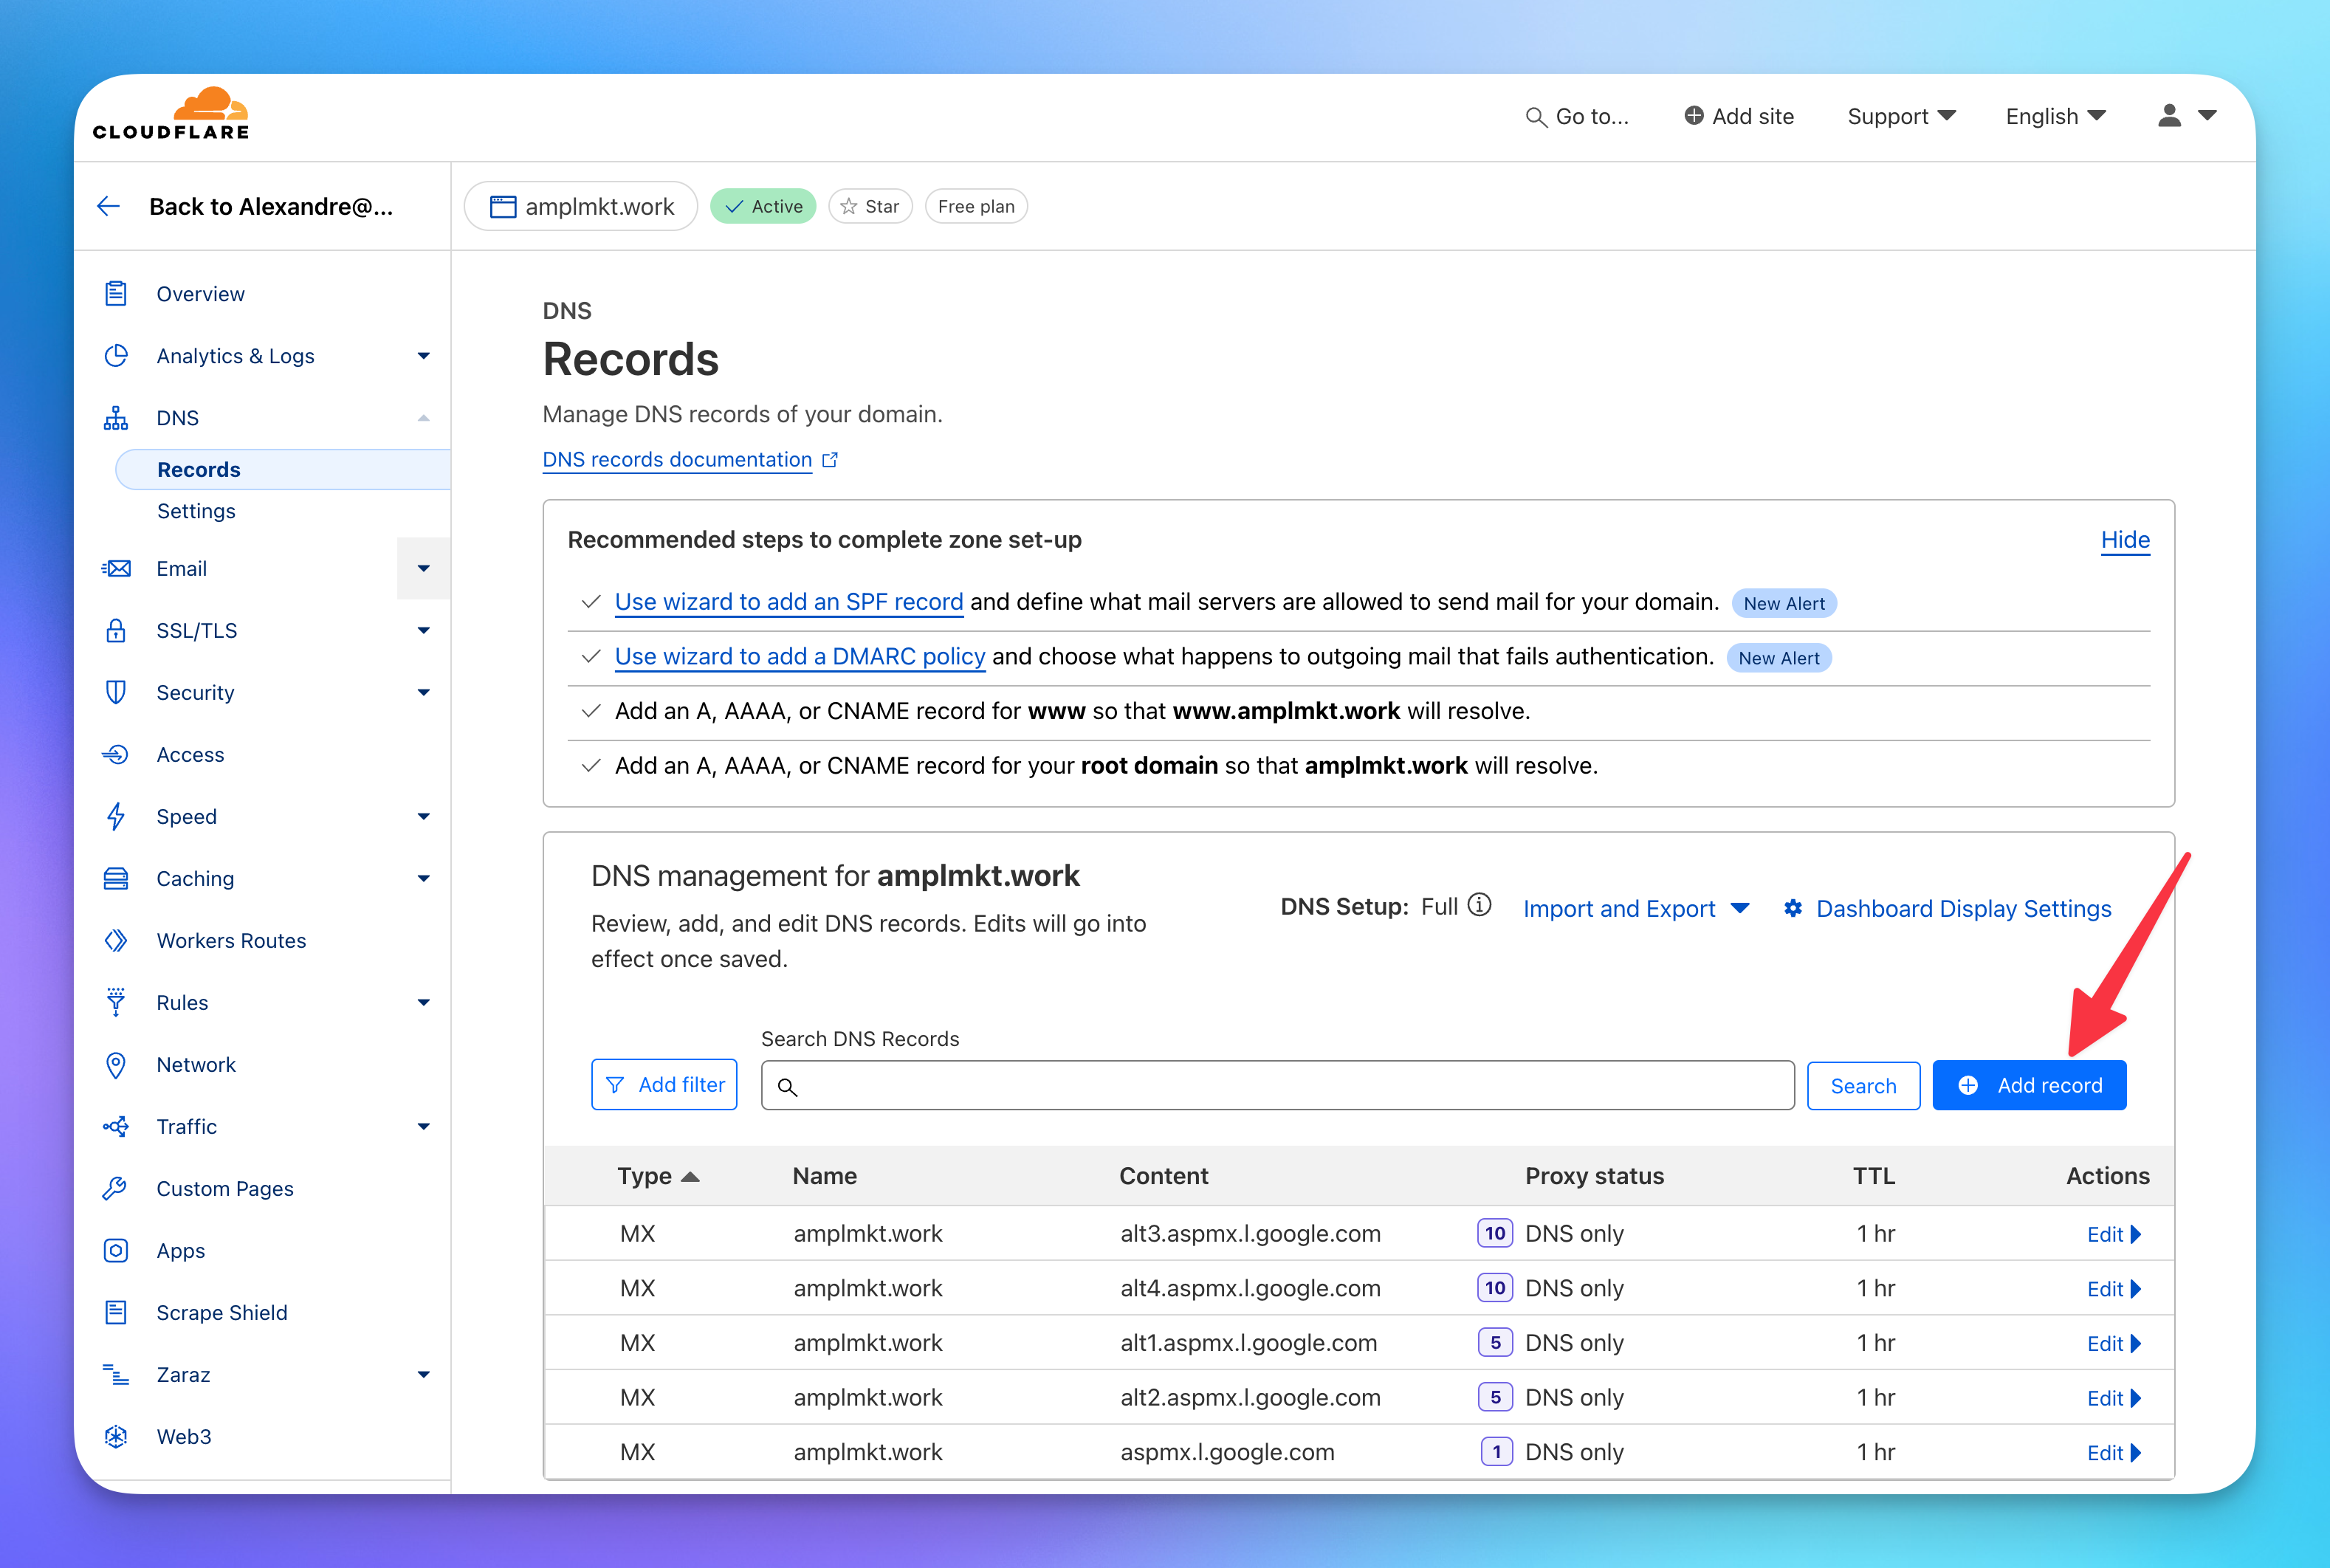Open Dashboard Display Settings gear
This screenshot has height=1568, width=2330.
[x=1793, y=908]
